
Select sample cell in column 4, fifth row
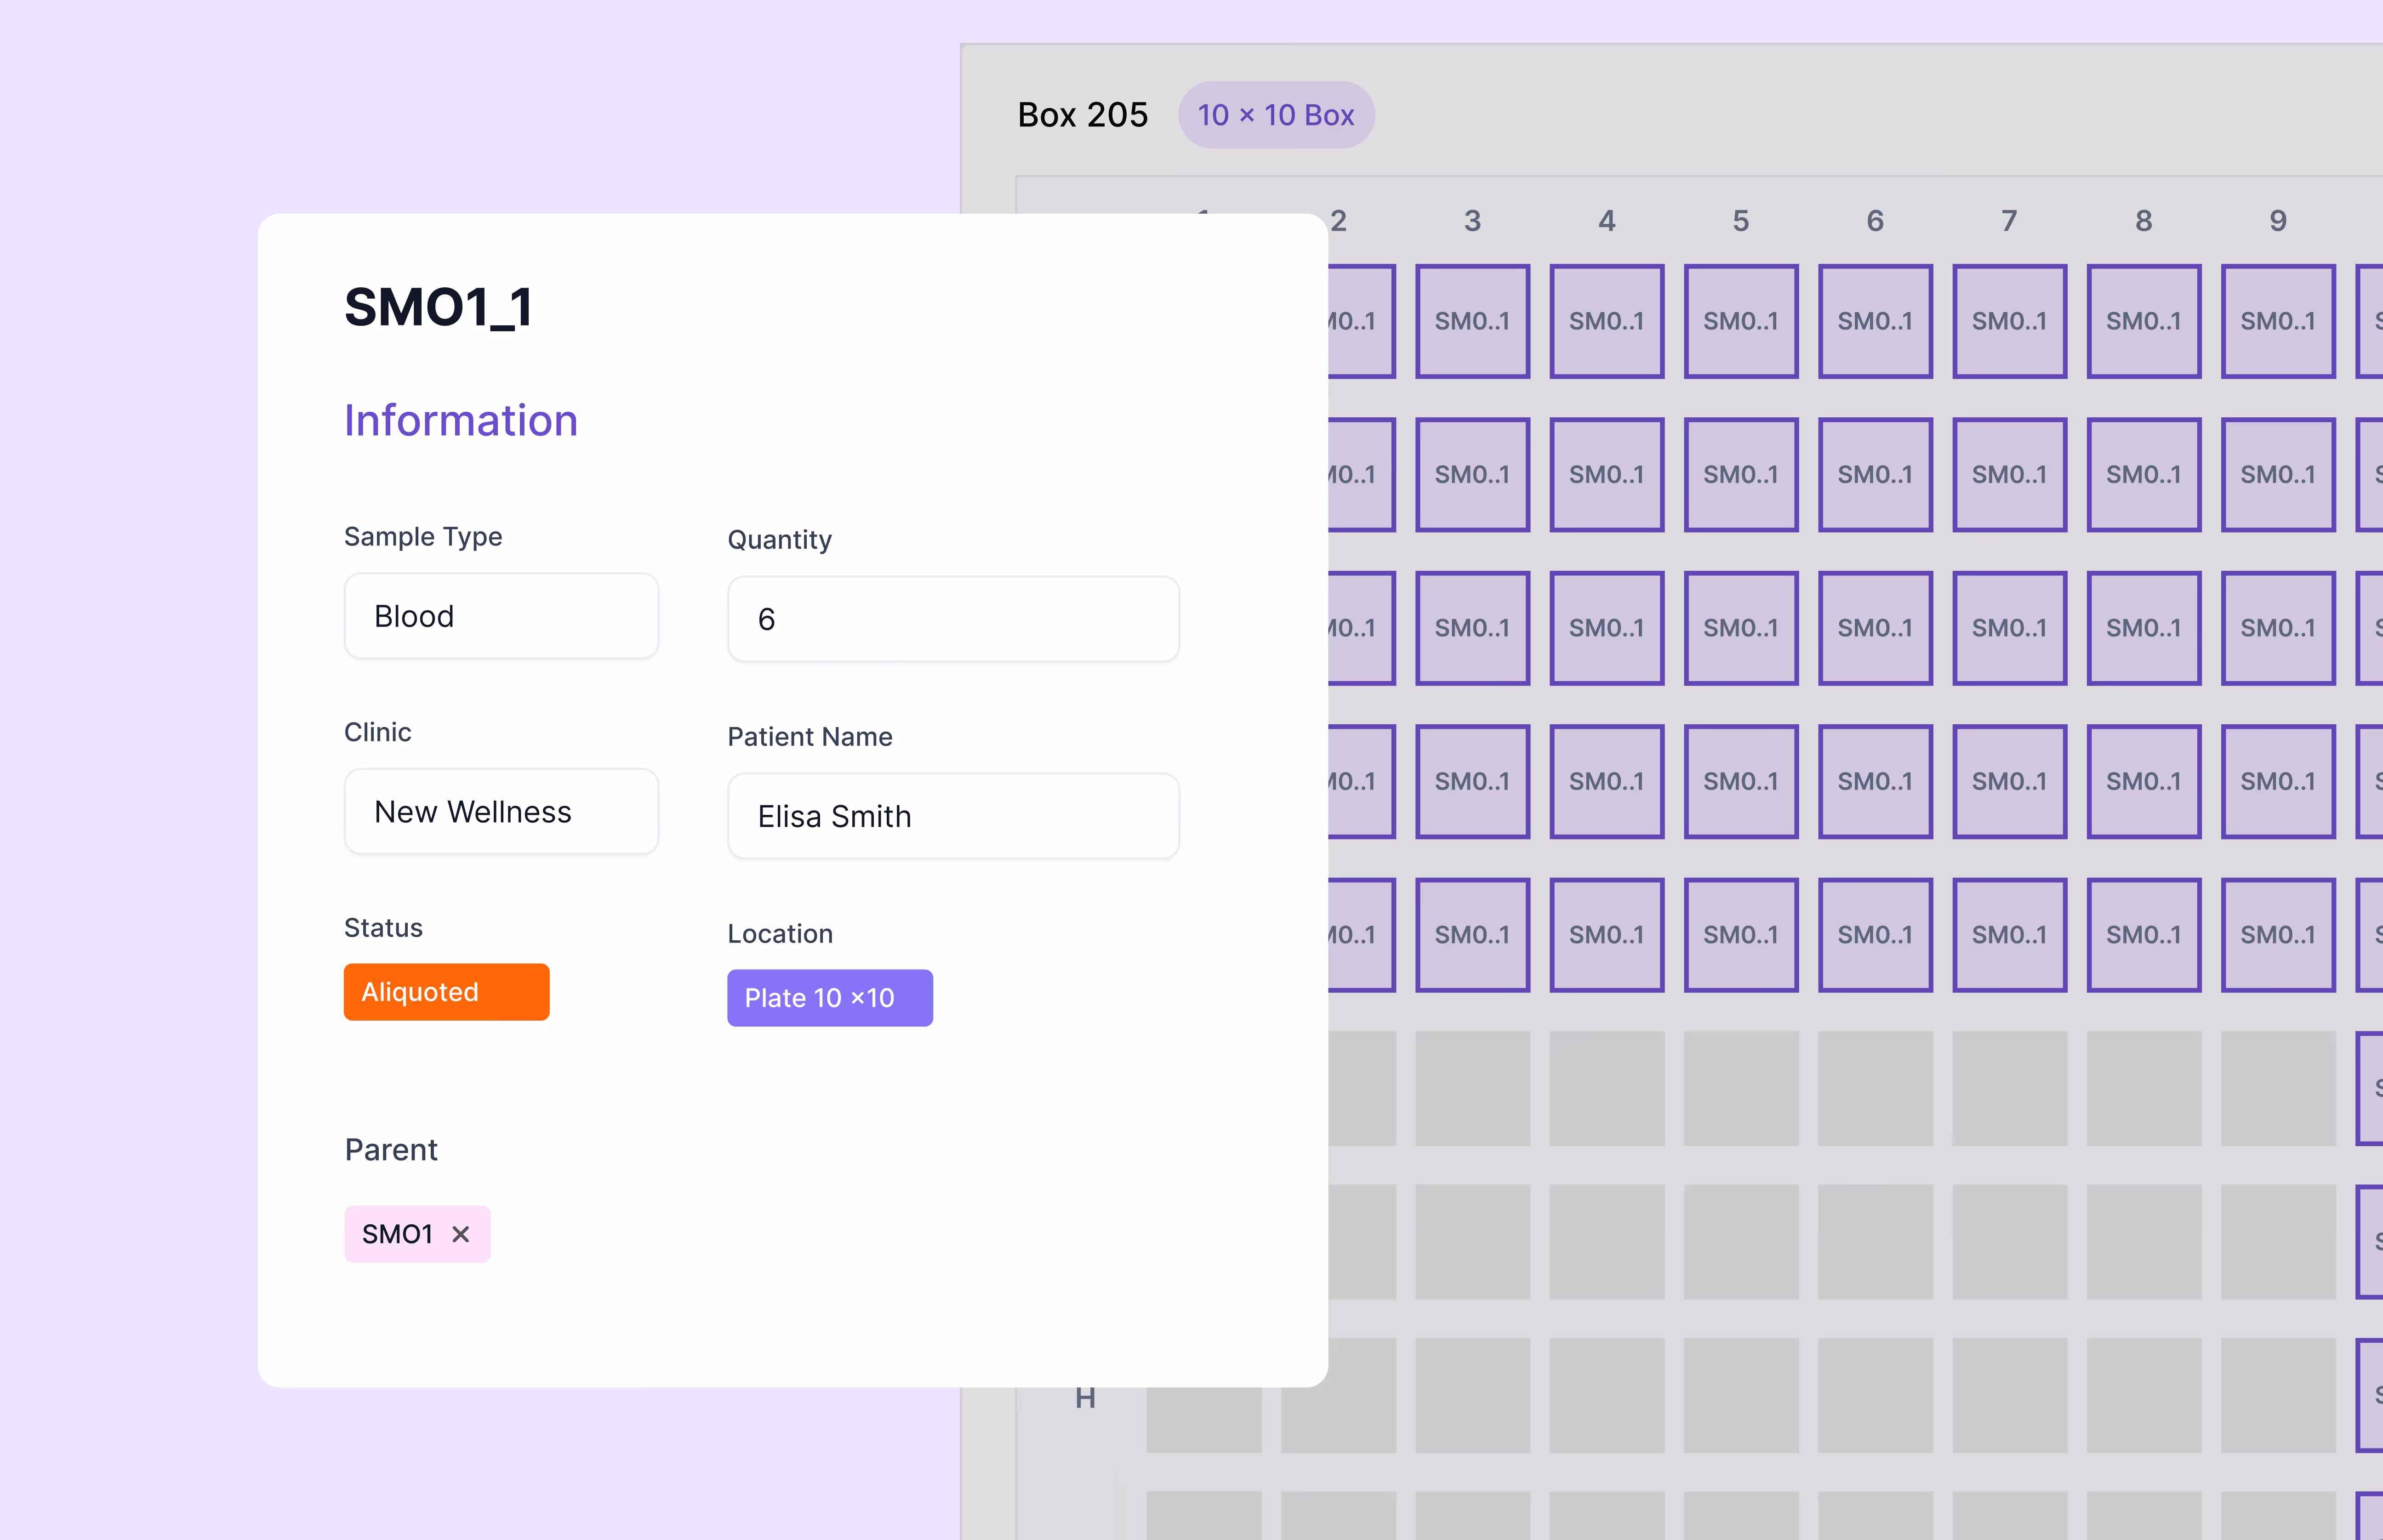[1606, 935]
